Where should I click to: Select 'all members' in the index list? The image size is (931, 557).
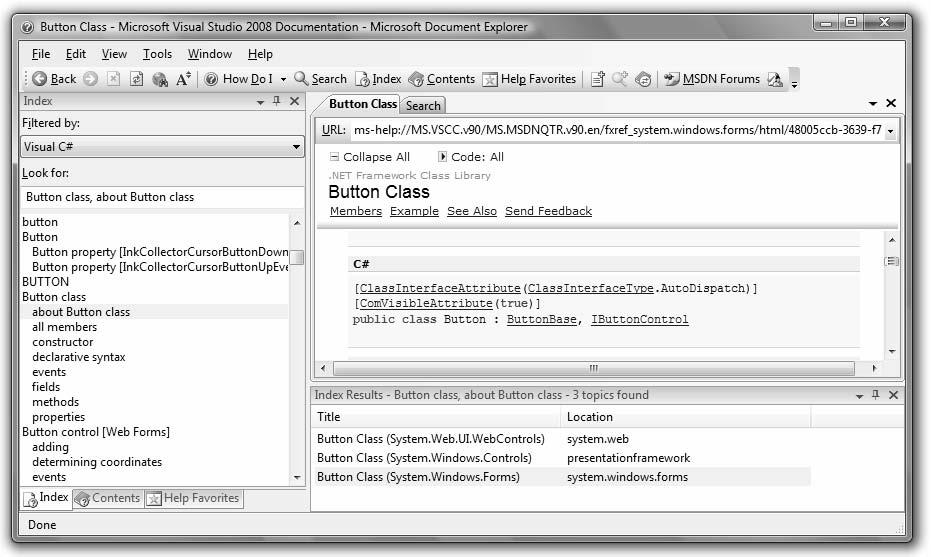tap(64, 327)
